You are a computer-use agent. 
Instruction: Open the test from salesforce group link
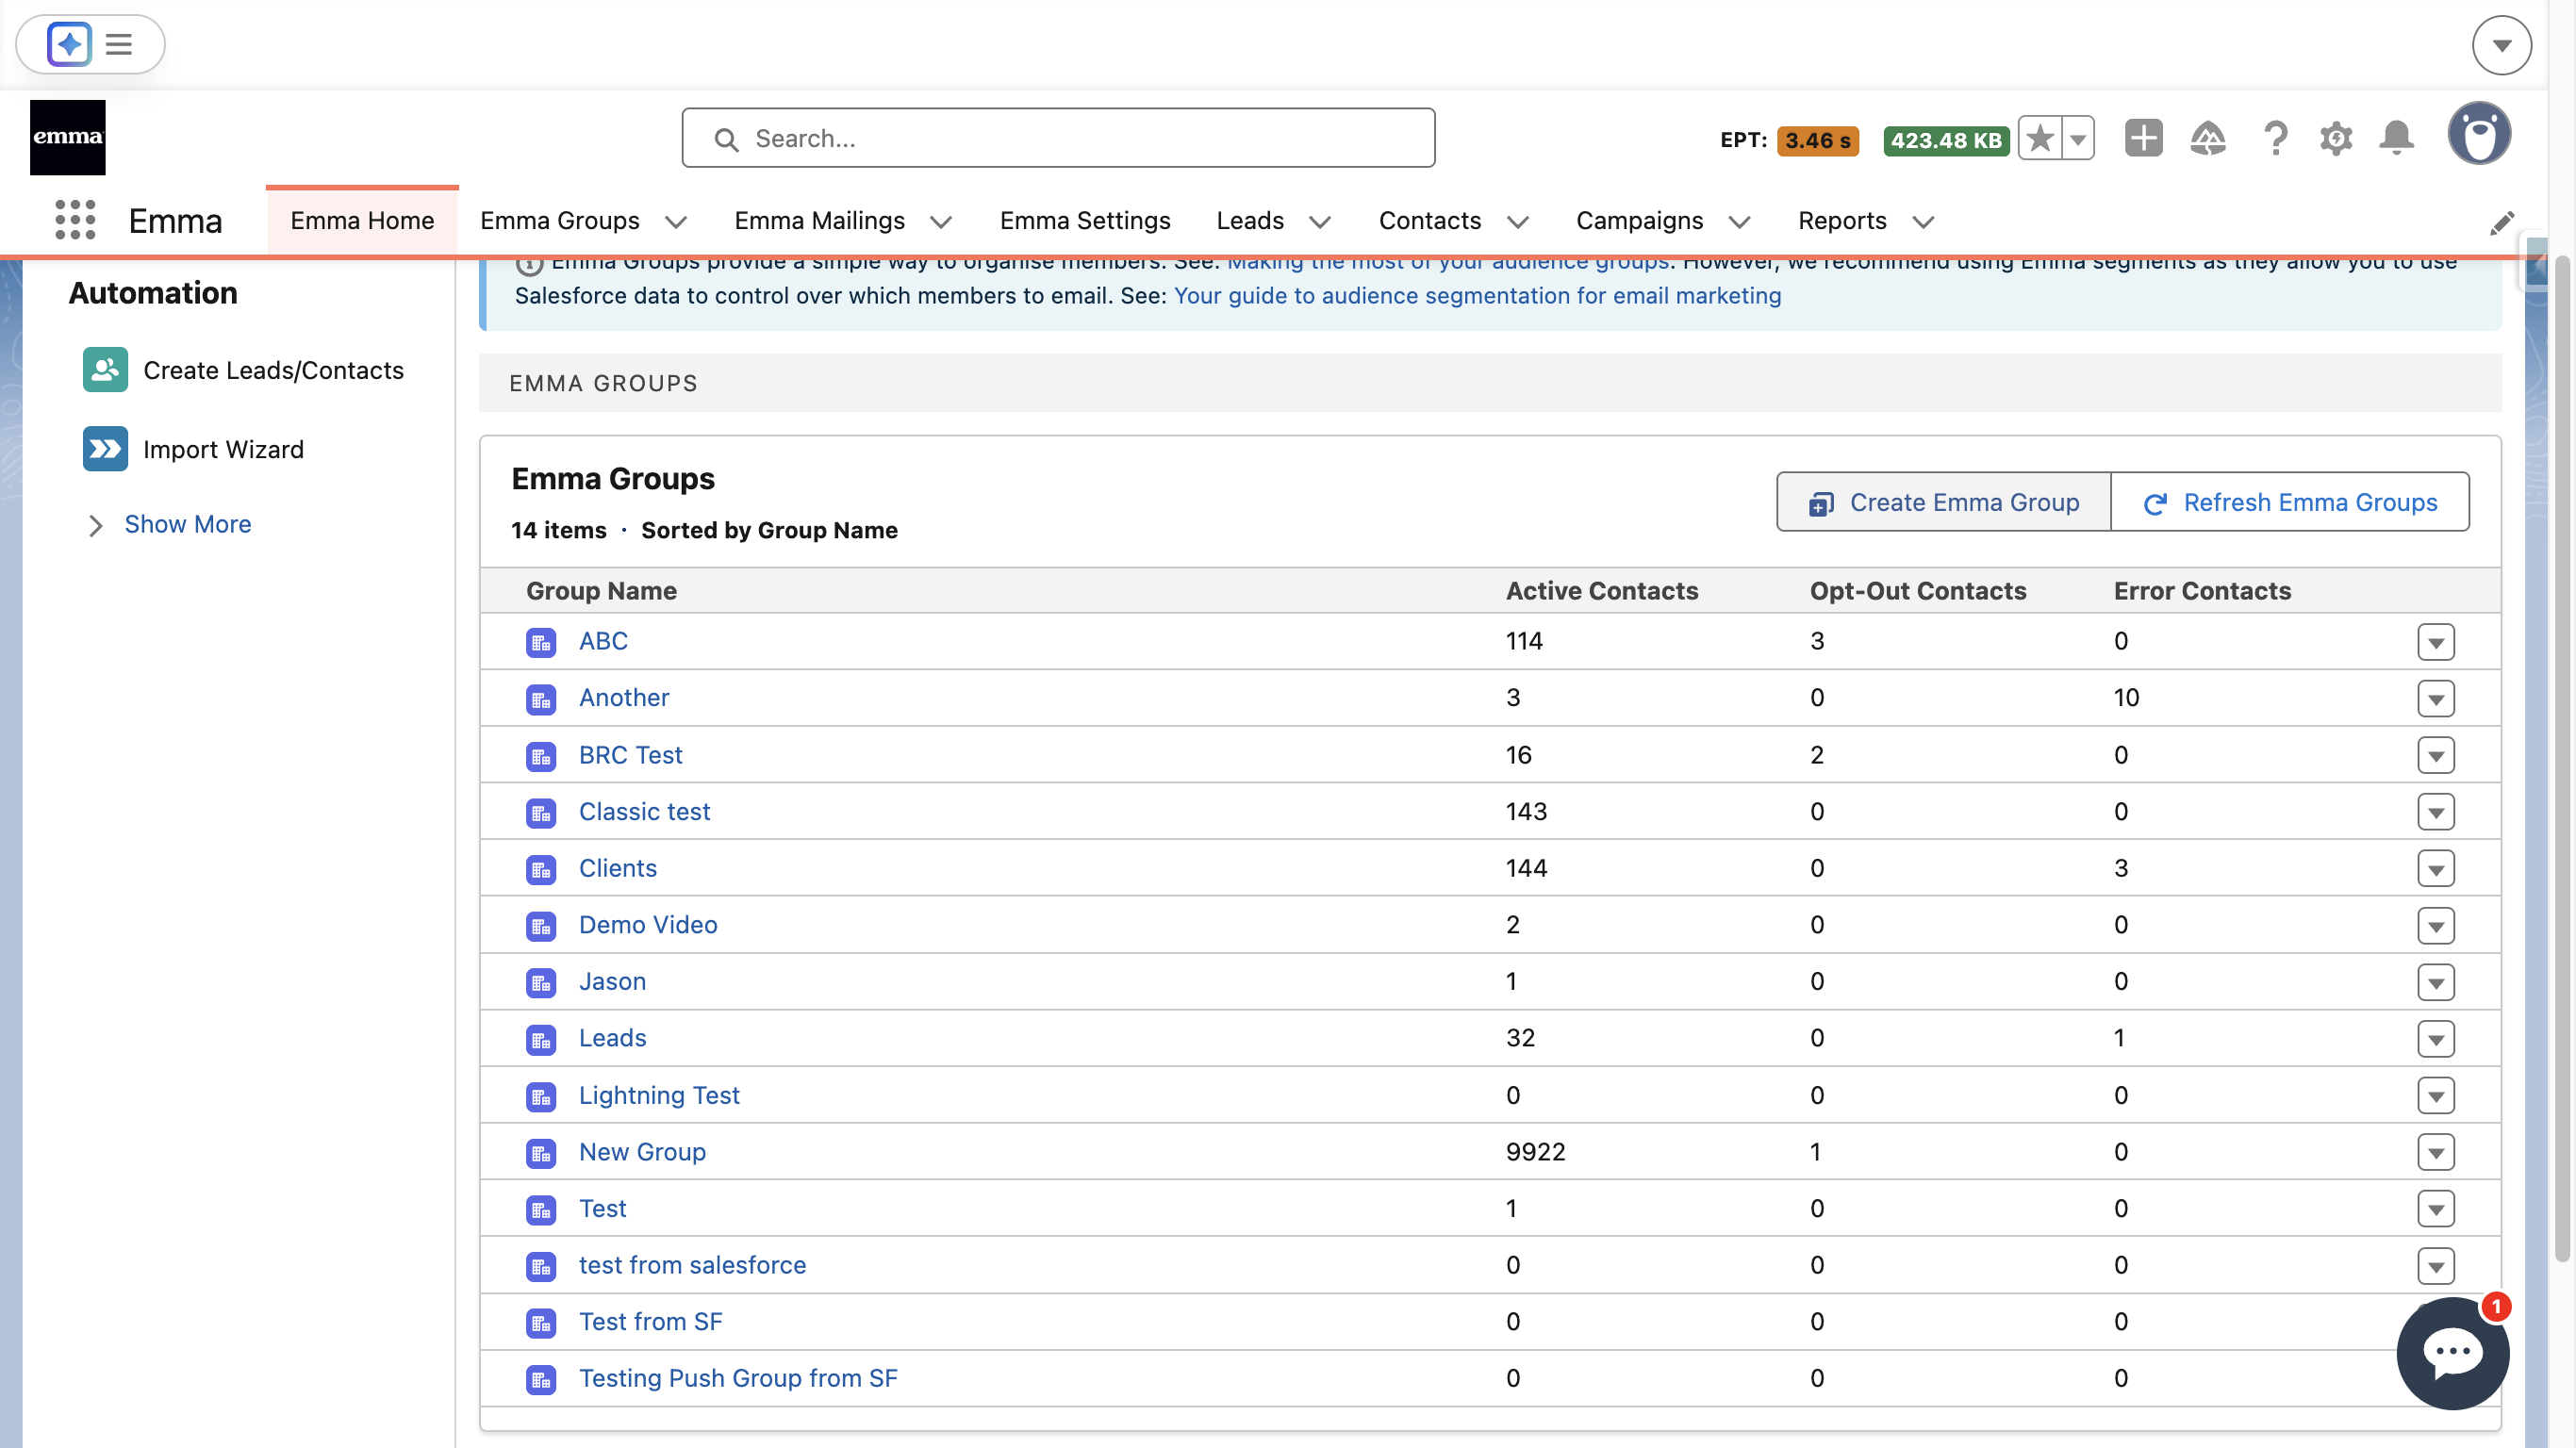click(x=692, y=1265)
